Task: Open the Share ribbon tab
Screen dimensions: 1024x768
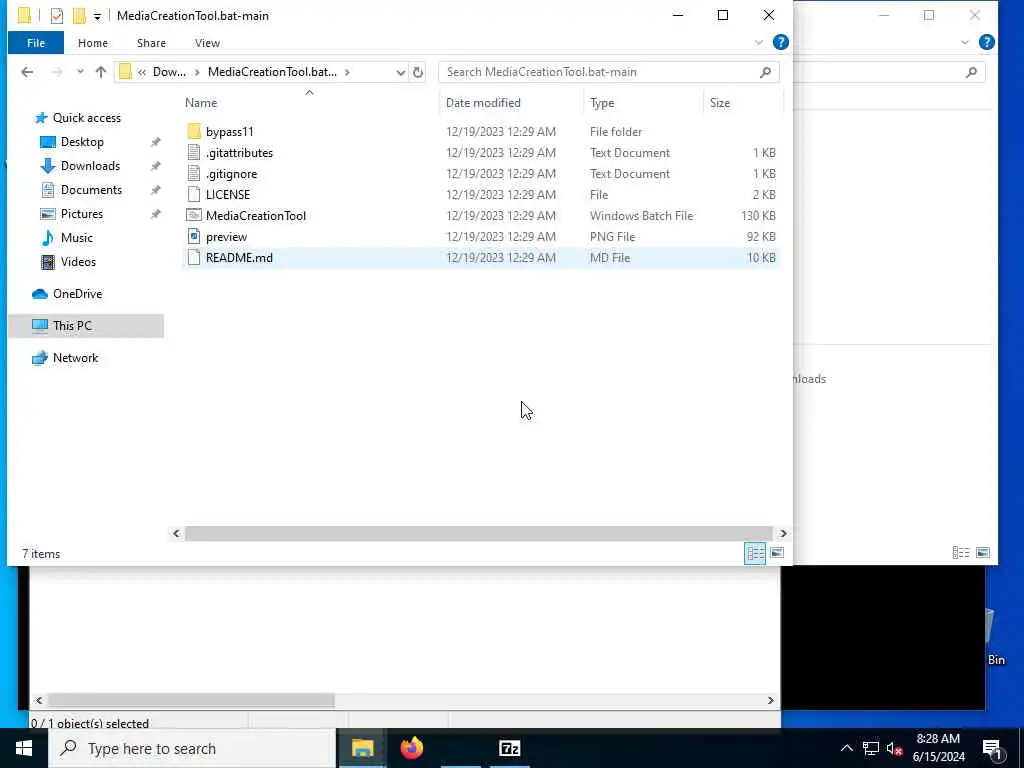Action: (151, 43)
